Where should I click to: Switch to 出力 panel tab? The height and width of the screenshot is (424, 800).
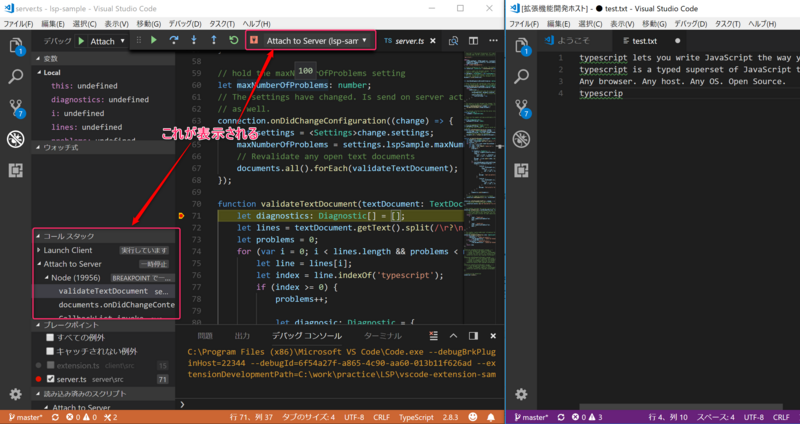pyautogui.click(x=242, y=336)
